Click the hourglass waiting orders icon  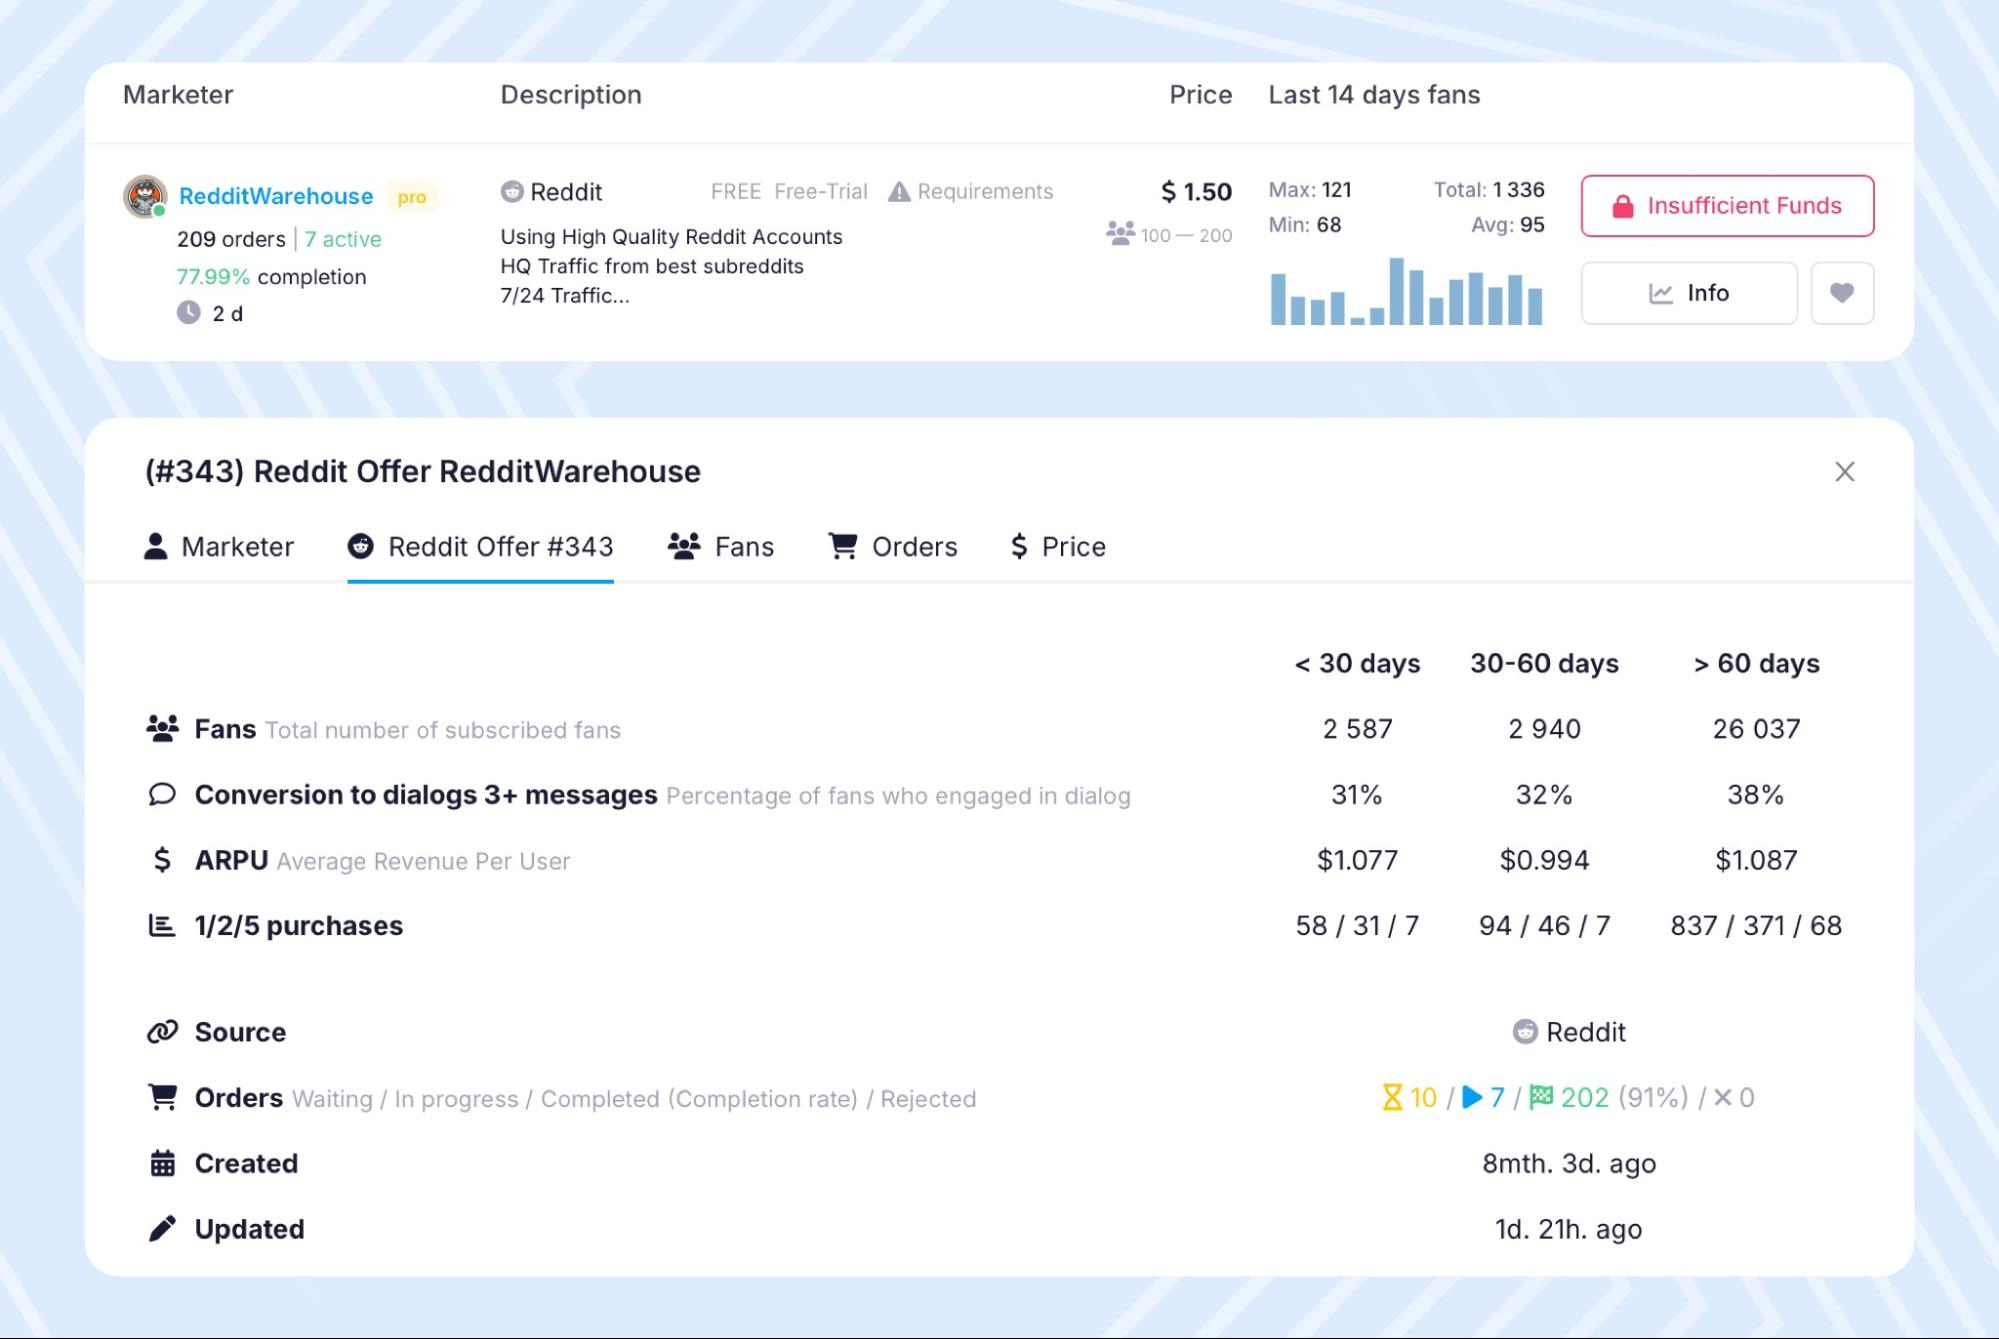pos(1391,1098)
